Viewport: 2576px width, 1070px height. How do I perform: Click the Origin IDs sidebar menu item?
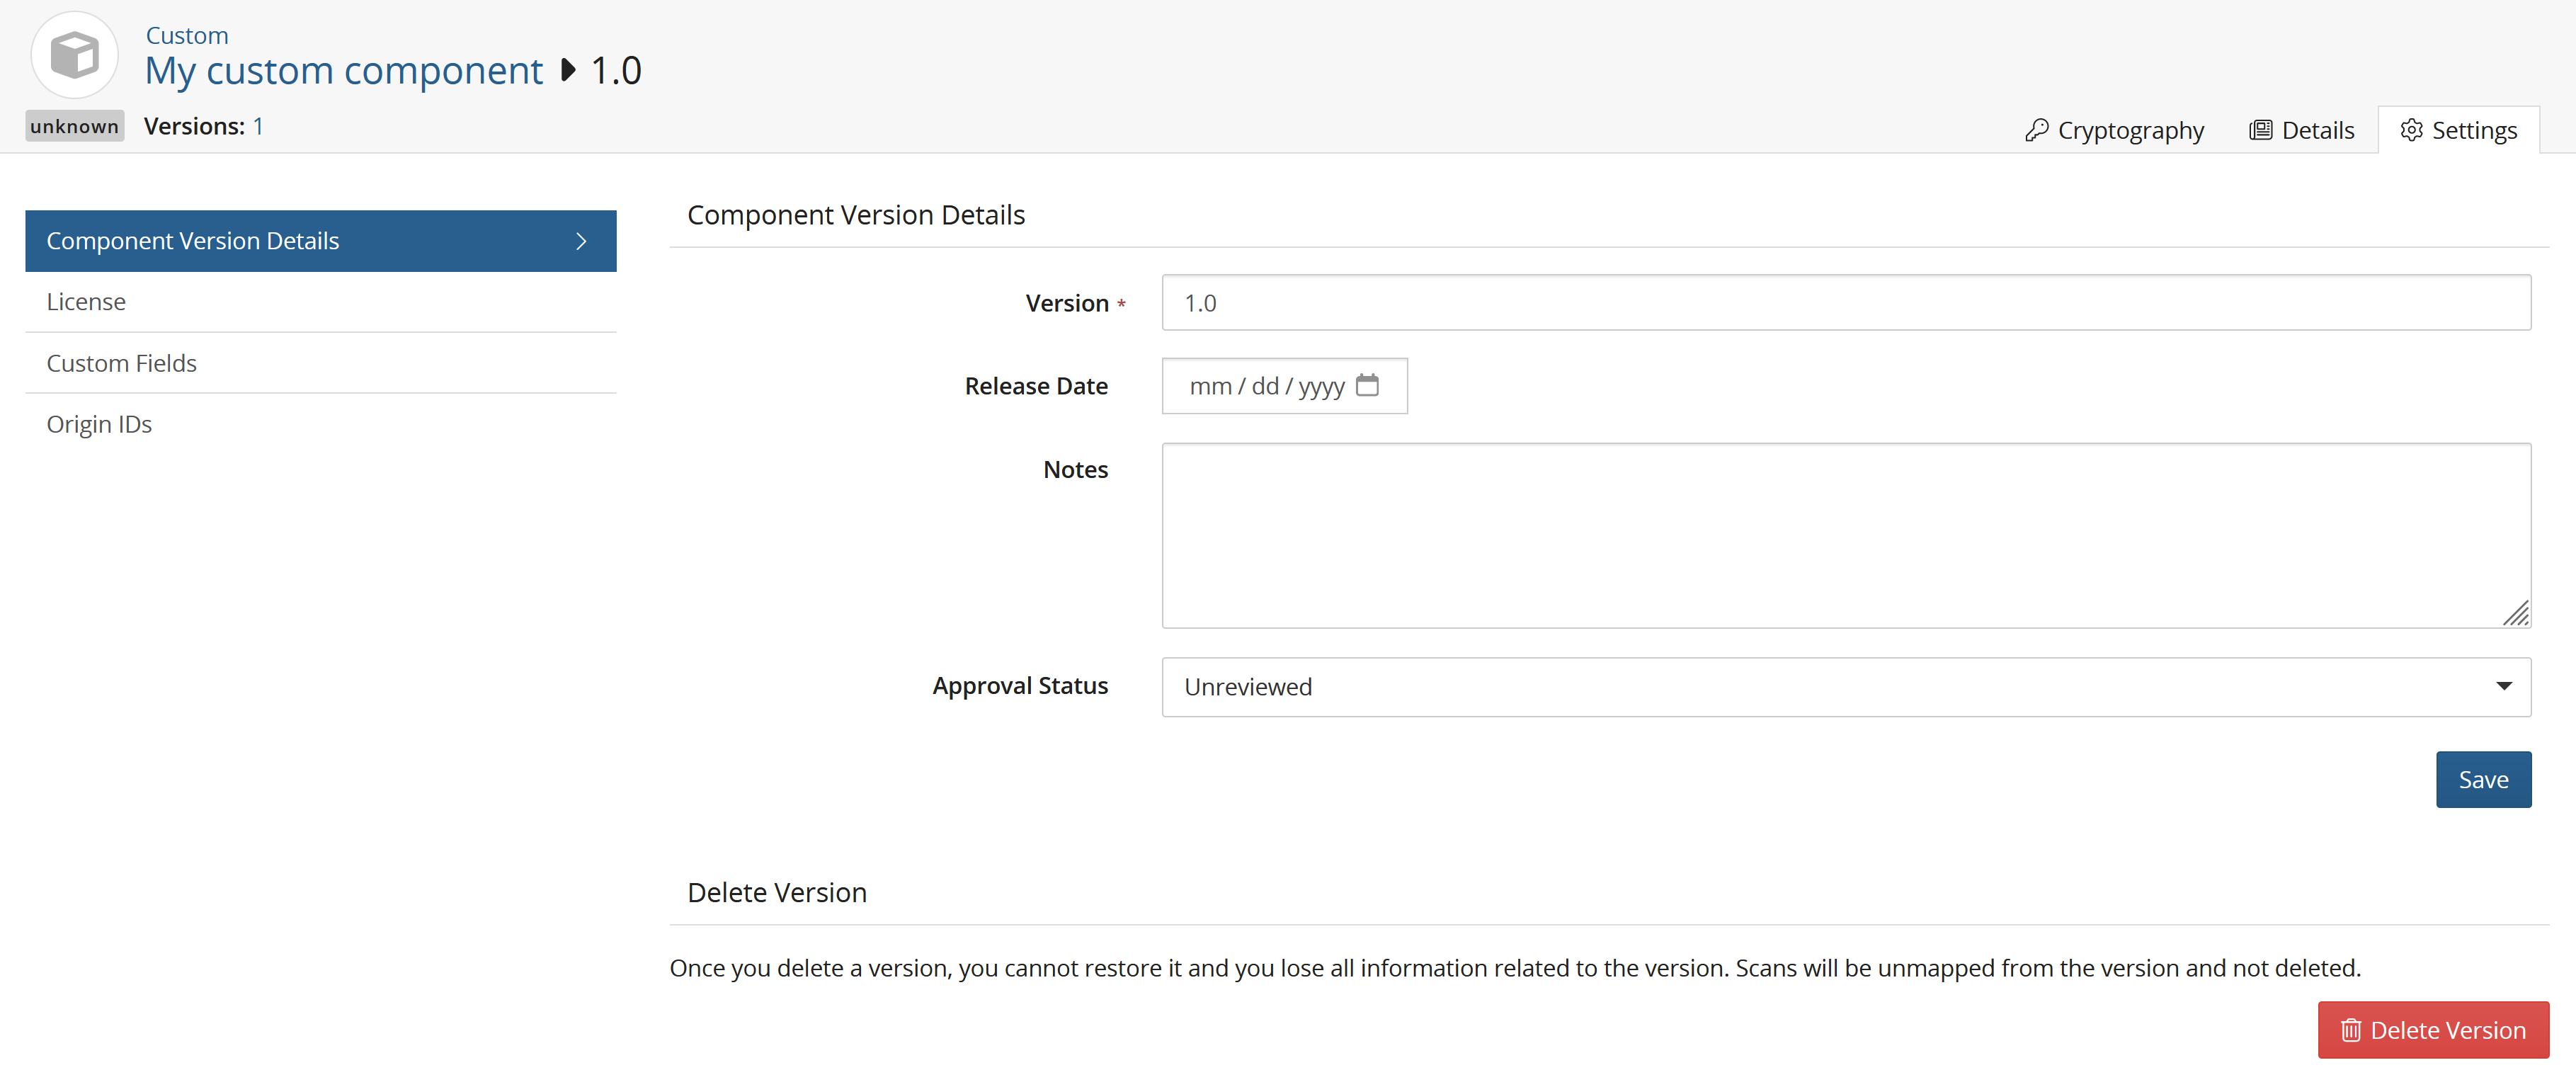(98, 424)
